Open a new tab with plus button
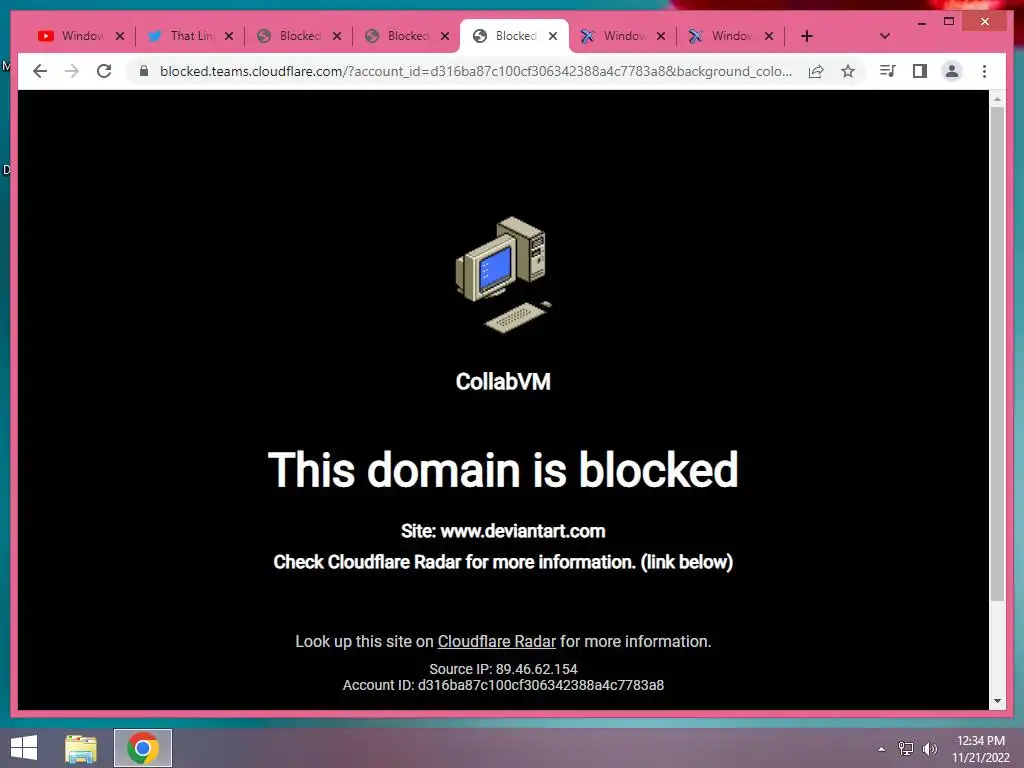The width and height of the screenshot is (1024, 768). tap(807, 36)
